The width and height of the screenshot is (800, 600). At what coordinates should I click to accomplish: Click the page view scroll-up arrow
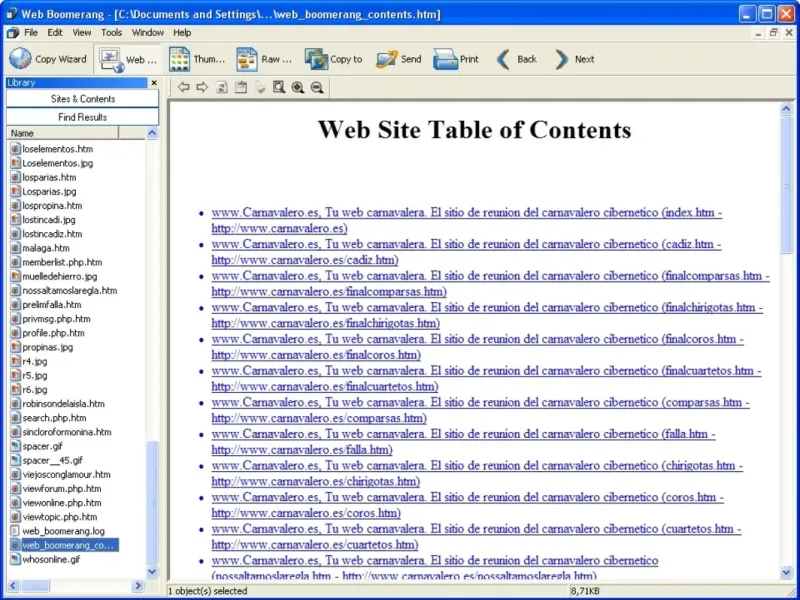click(x=786, y=109)
